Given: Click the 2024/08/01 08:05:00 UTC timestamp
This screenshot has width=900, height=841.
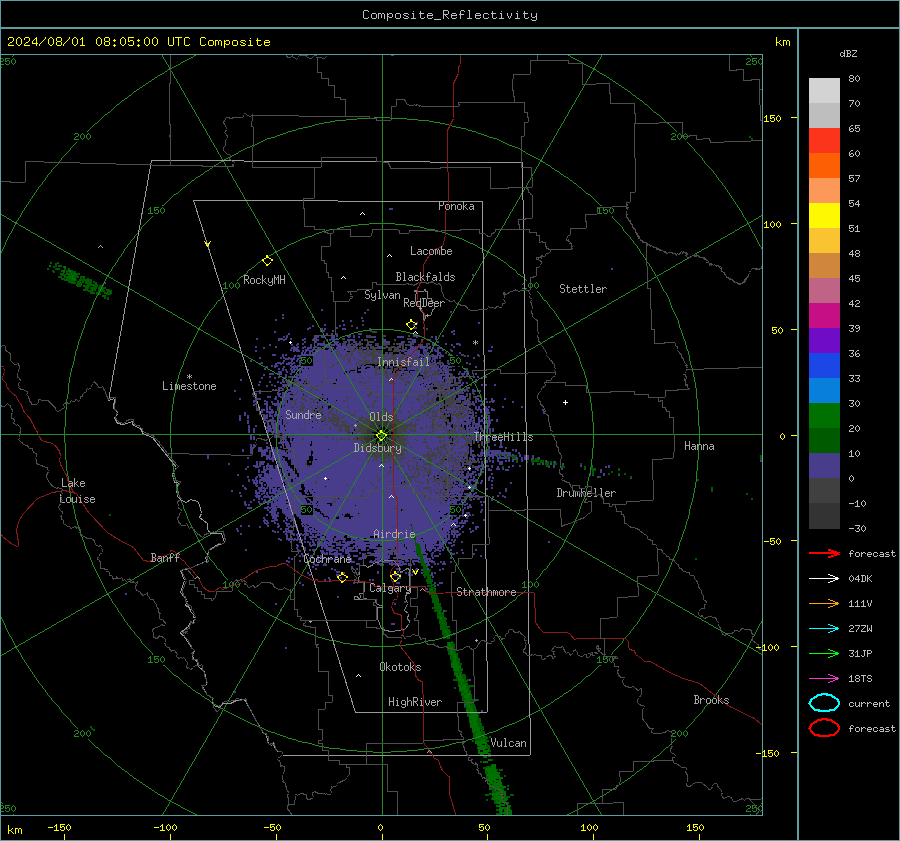Looking at the screenshot, I should [138, 42].
